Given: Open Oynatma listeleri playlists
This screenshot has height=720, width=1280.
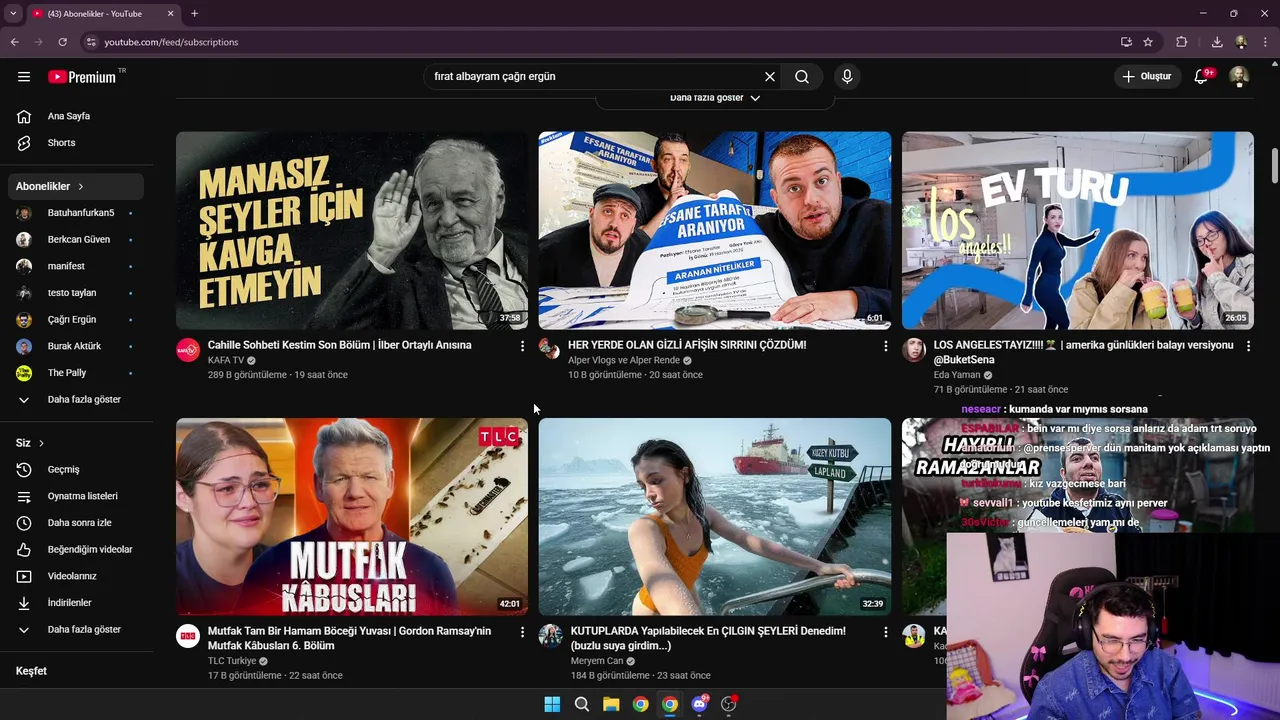Looking at the screenshot, I should click(x=78, y=496).
